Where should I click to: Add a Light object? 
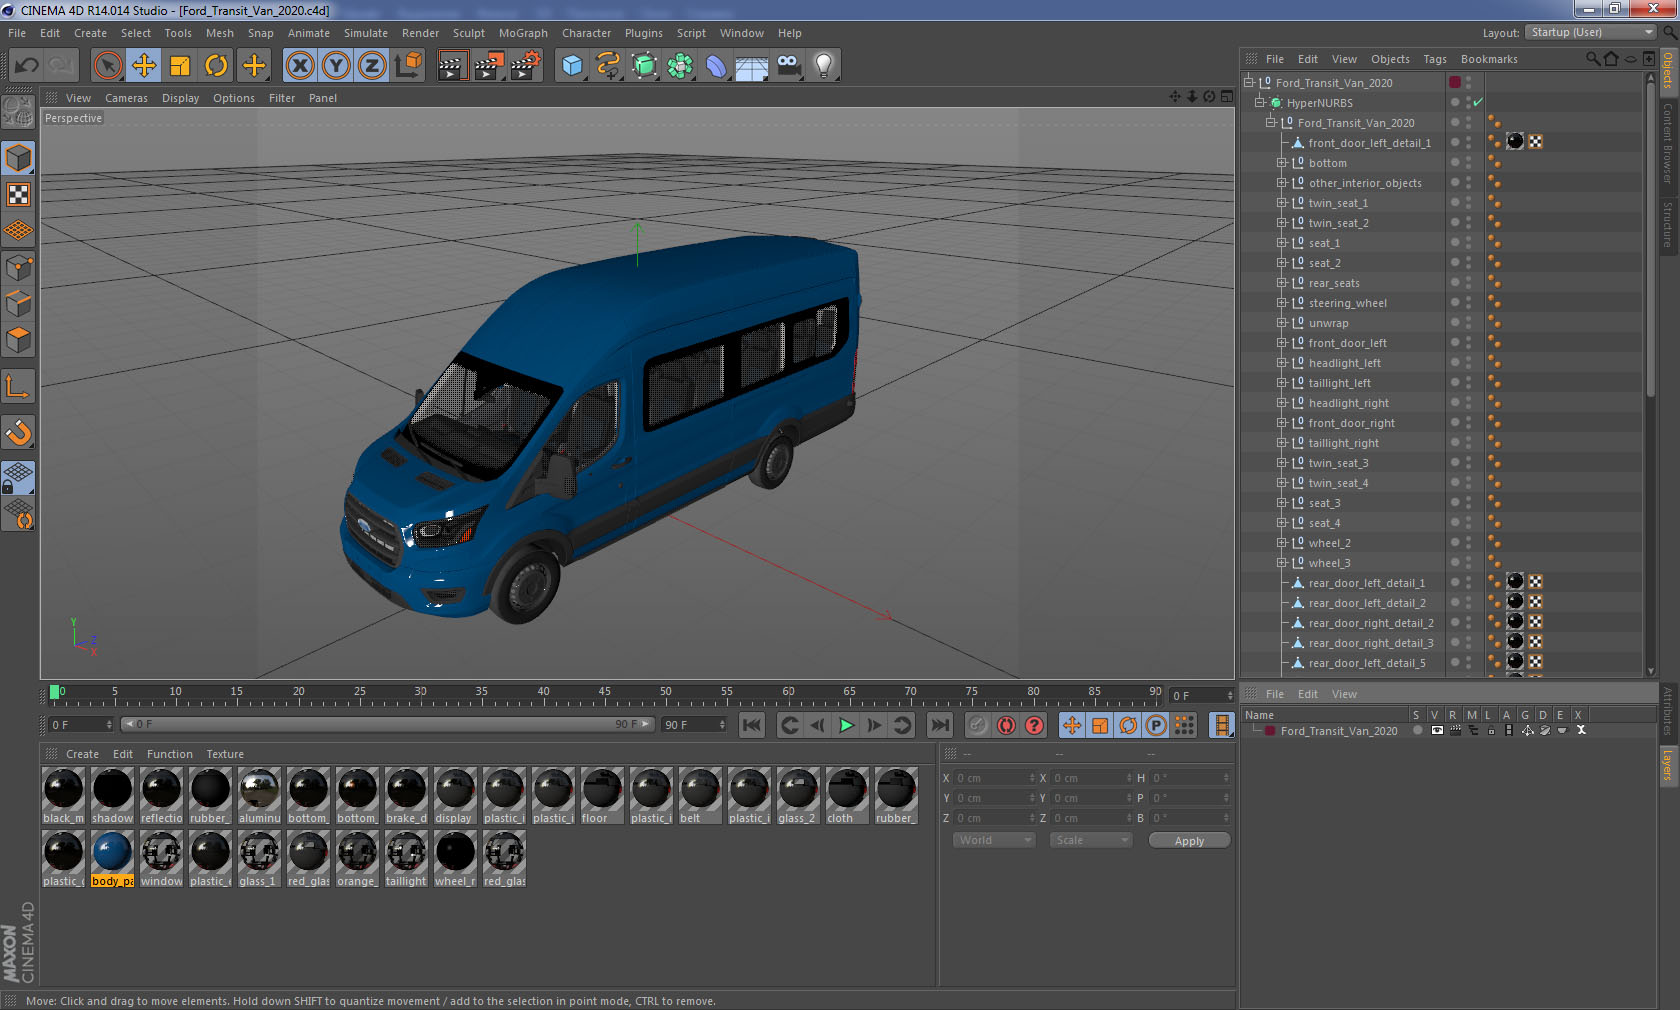pyautogui.click(x=824, y=66)
